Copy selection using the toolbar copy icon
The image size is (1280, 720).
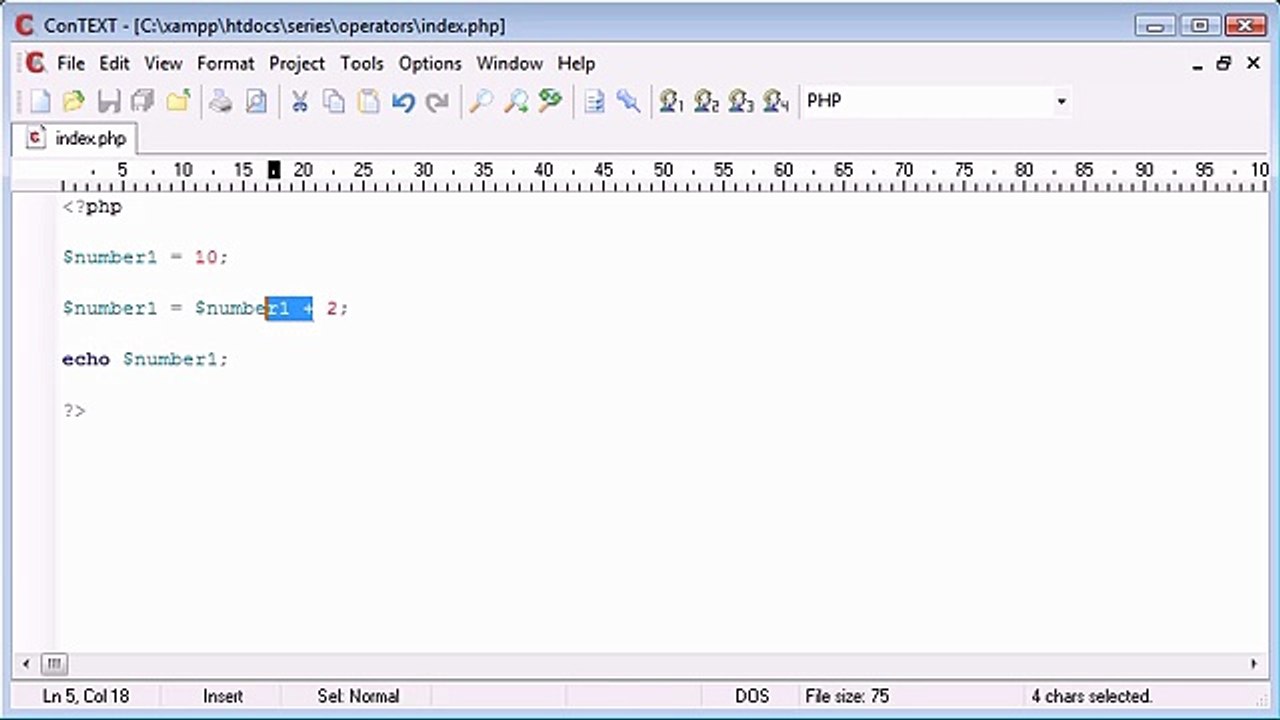click(334, 101)
